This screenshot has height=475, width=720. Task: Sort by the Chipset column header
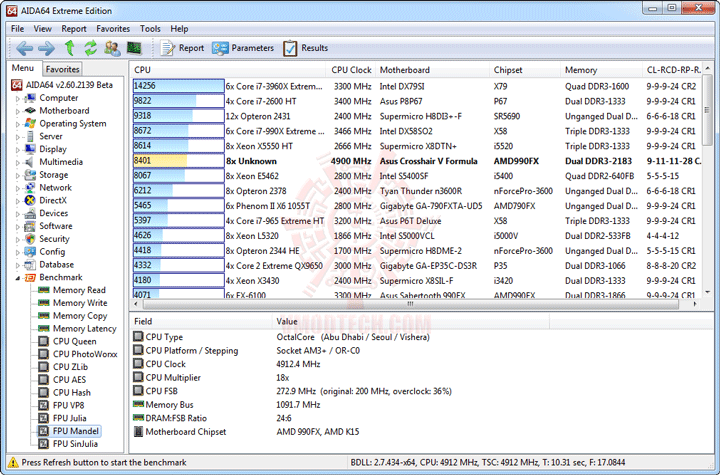tap(525, 70)
